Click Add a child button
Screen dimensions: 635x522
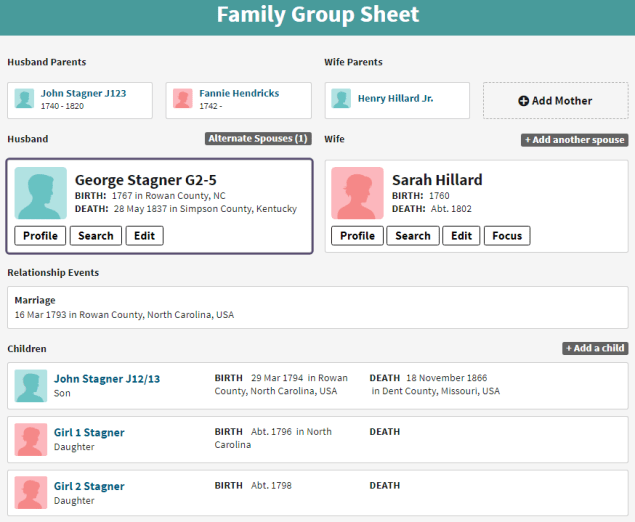click(x=594, y=348)
